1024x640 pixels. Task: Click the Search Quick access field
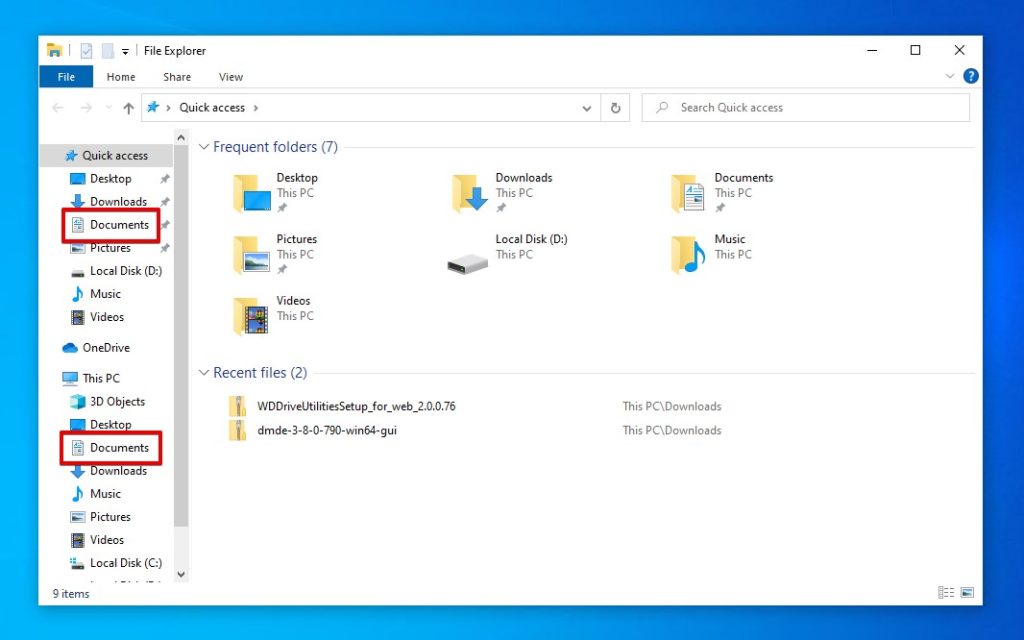(x=805, y=108)
